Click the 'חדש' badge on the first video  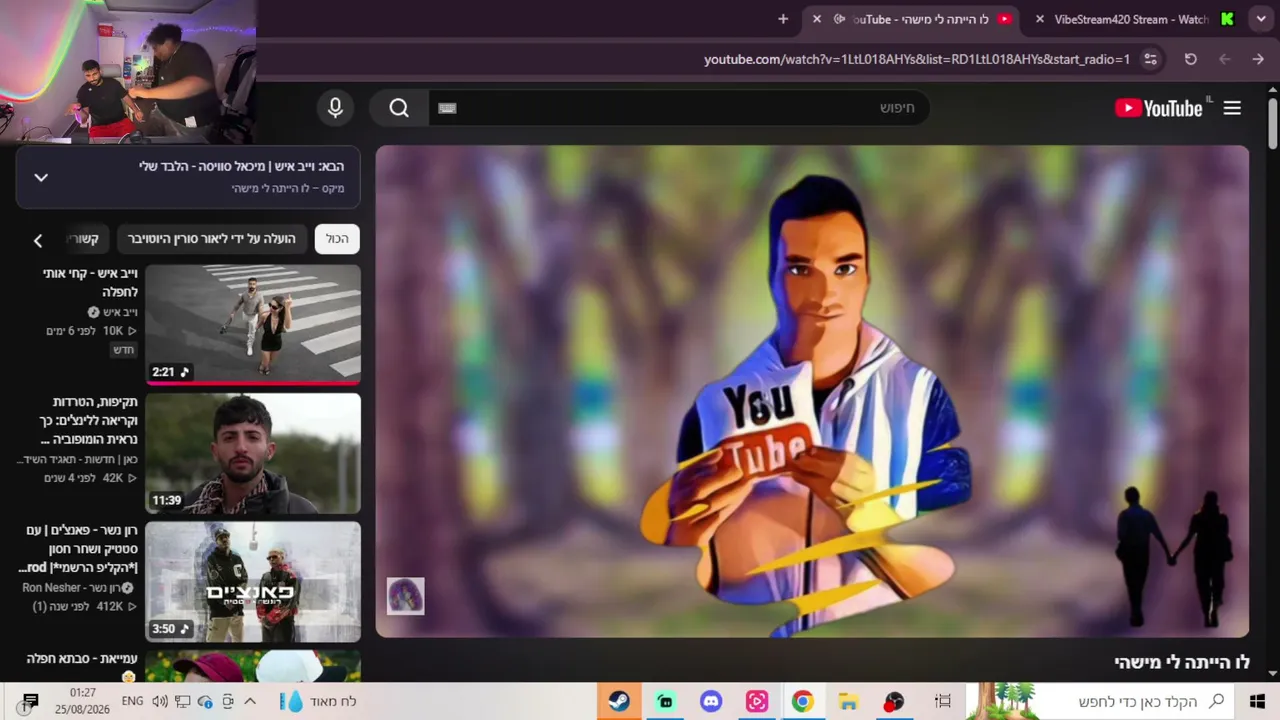click(123, 350)
